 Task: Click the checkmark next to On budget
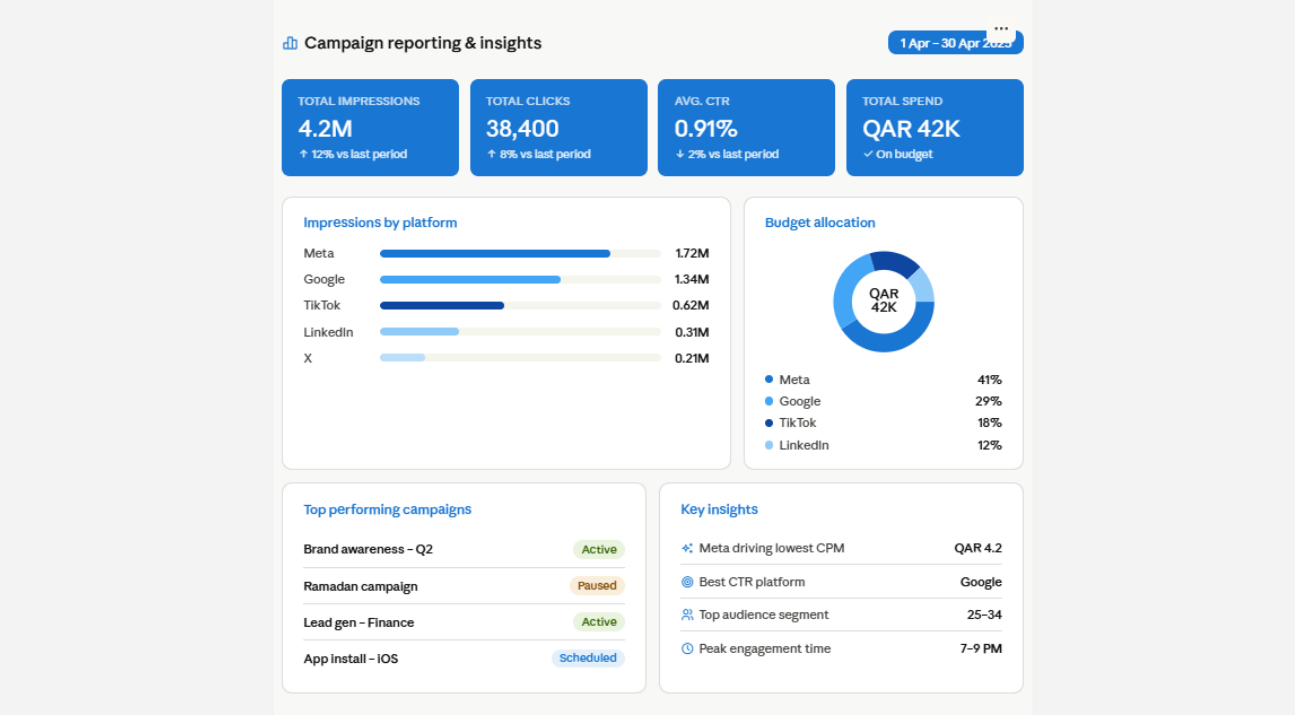(868, 154)
